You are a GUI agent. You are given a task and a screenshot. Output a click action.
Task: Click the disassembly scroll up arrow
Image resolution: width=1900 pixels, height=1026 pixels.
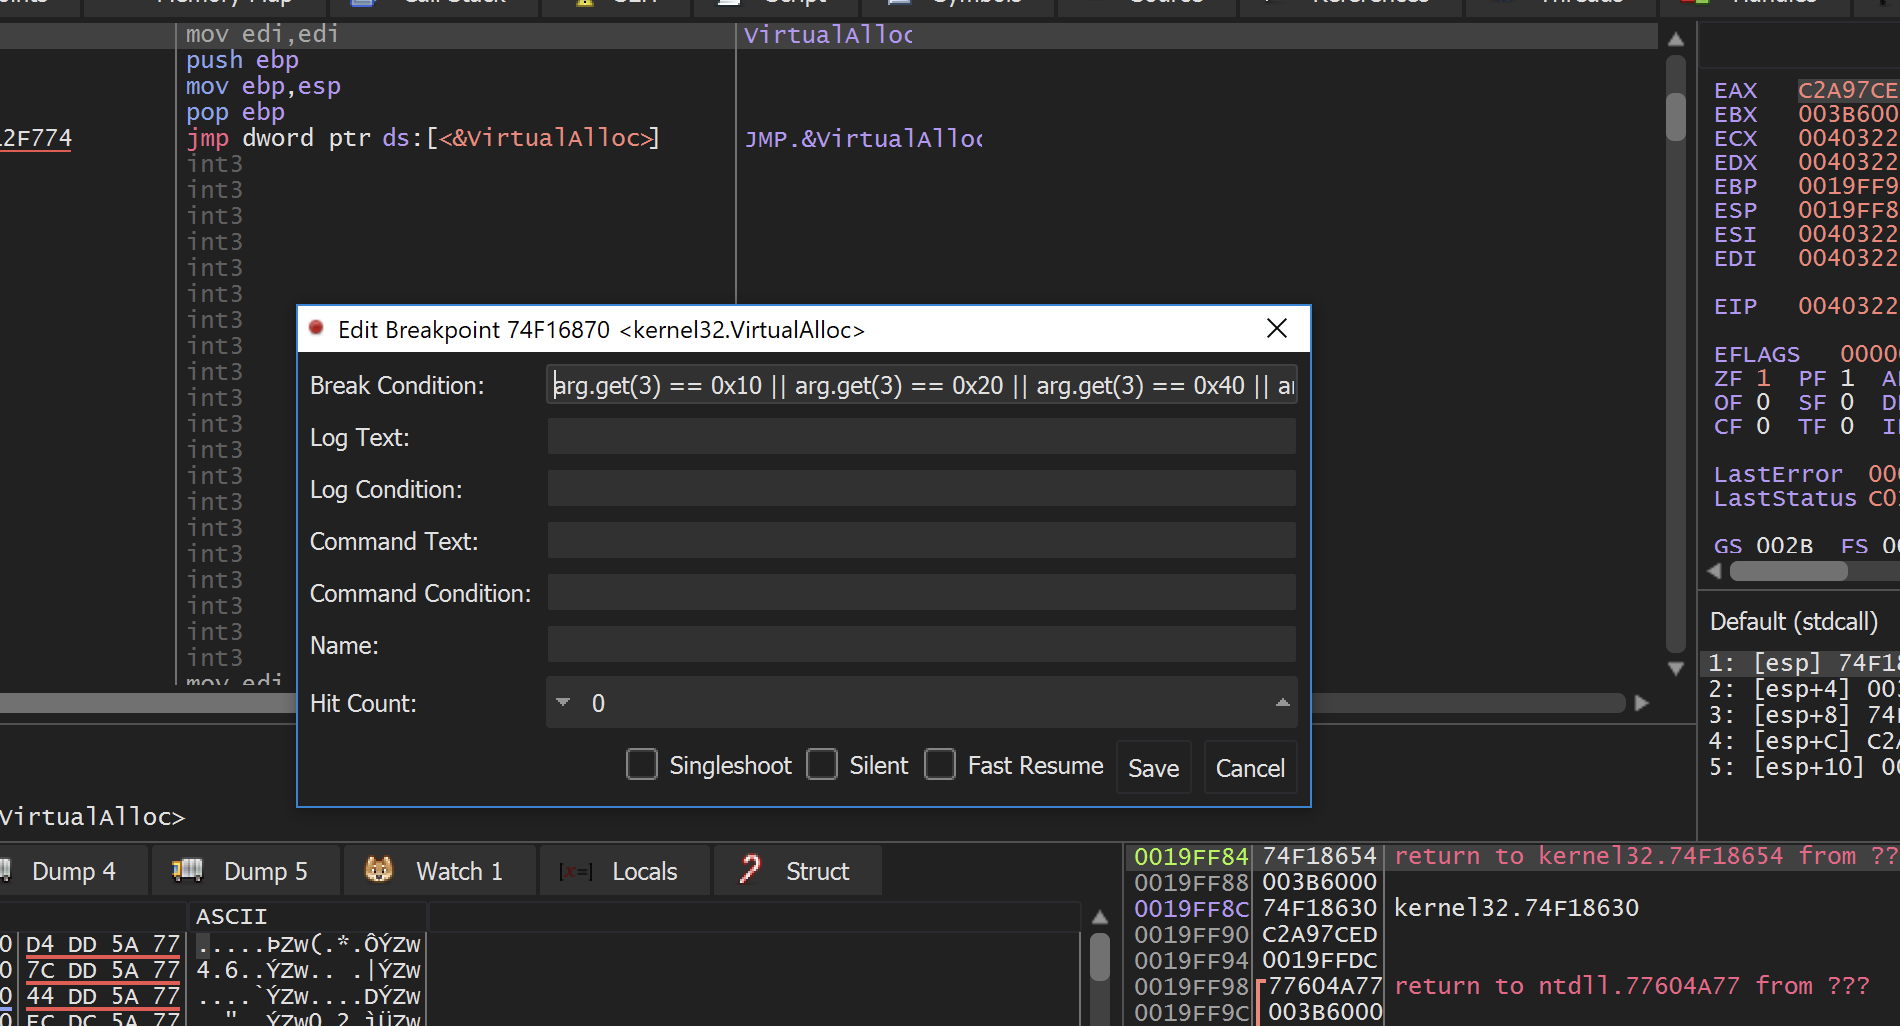1676,40
